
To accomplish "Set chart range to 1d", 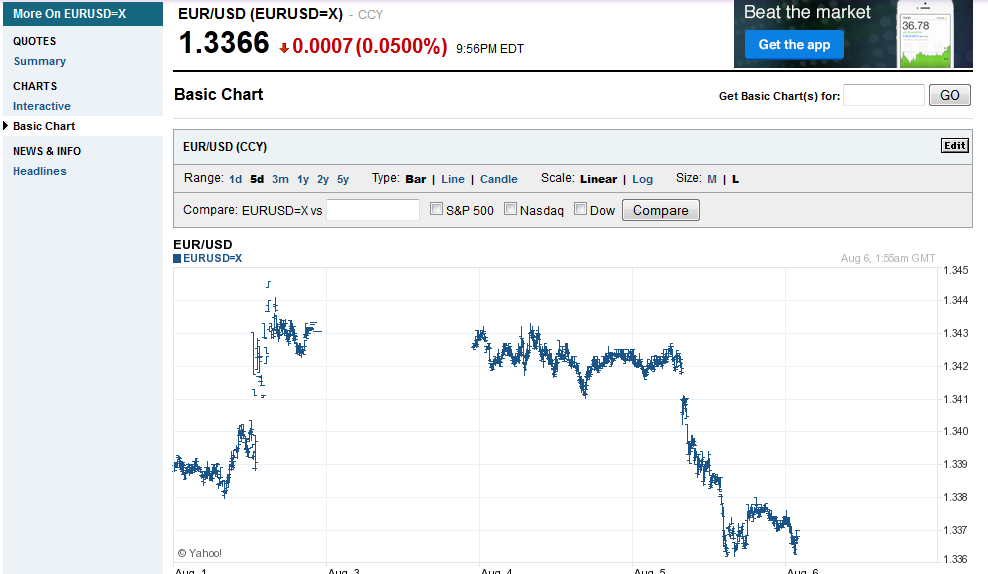I will click(x=236, y=179).
